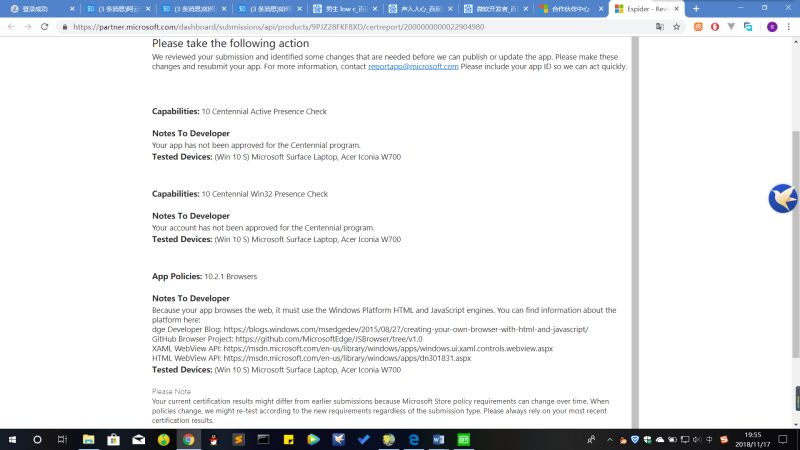Bookmark this page with the star icon

click(x=677, y=27)
